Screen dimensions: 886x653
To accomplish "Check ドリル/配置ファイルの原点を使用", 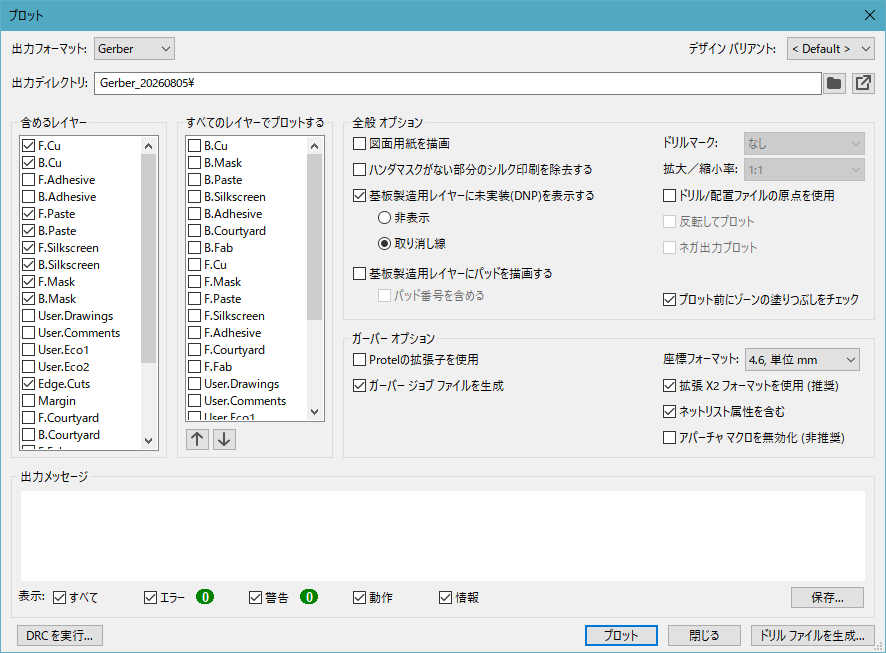I will (670, 195).
